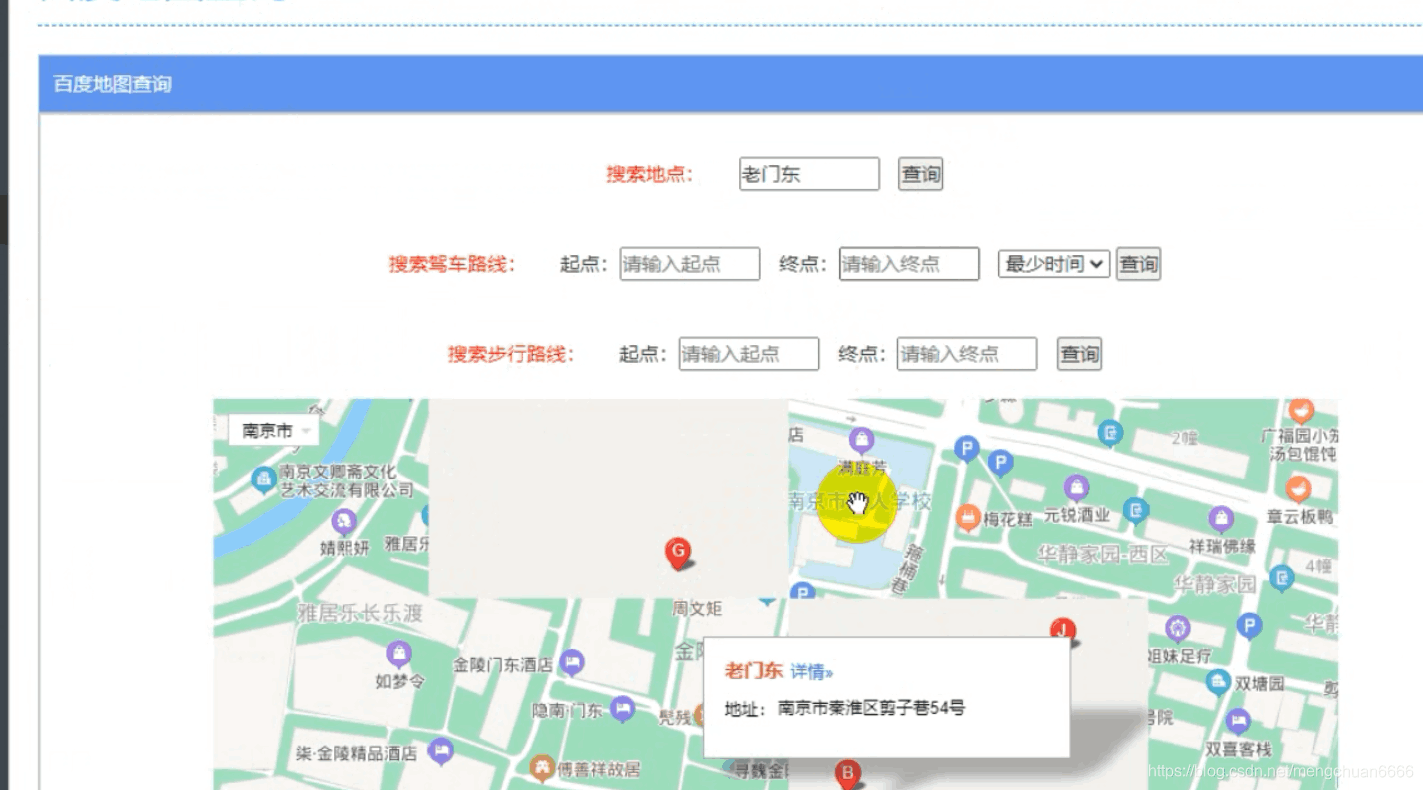Image resolution: width=1423 pixels, height=790 pixels.
Task: Click the 搜索步行路线: label
Action: [x=511, y=354]
